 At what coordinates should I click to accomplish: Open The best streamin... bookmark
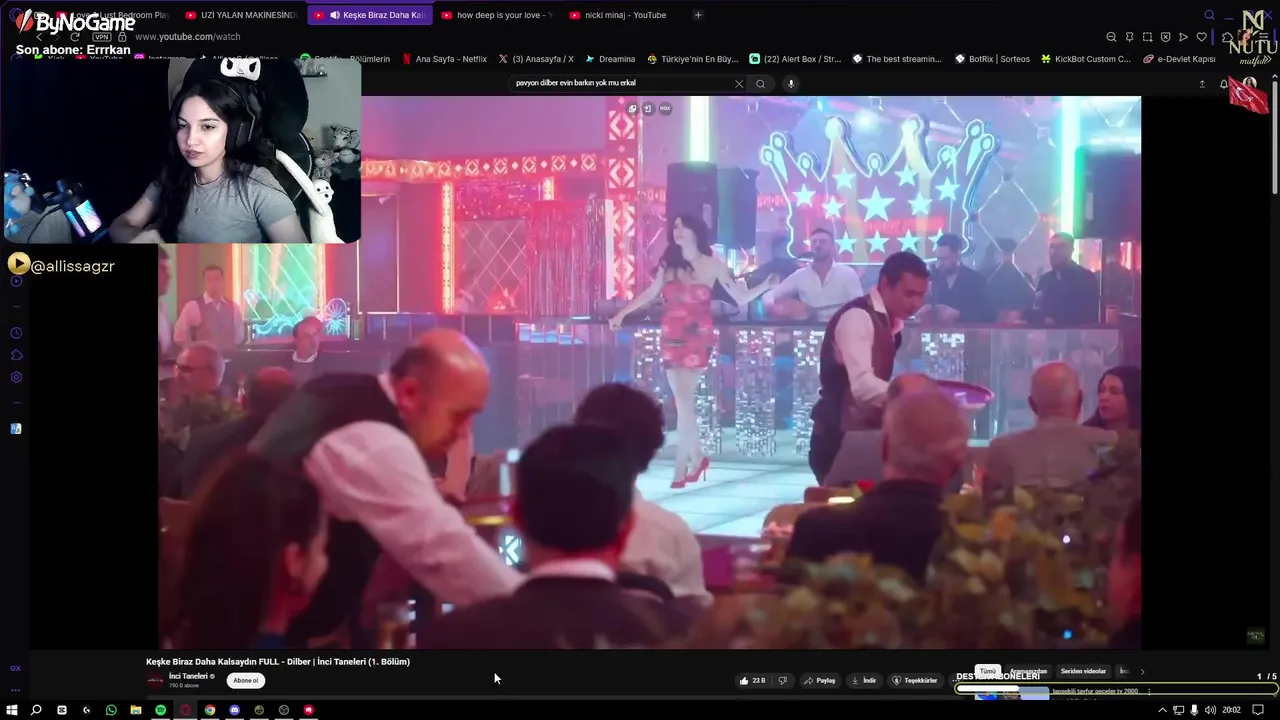click(897, 59)
